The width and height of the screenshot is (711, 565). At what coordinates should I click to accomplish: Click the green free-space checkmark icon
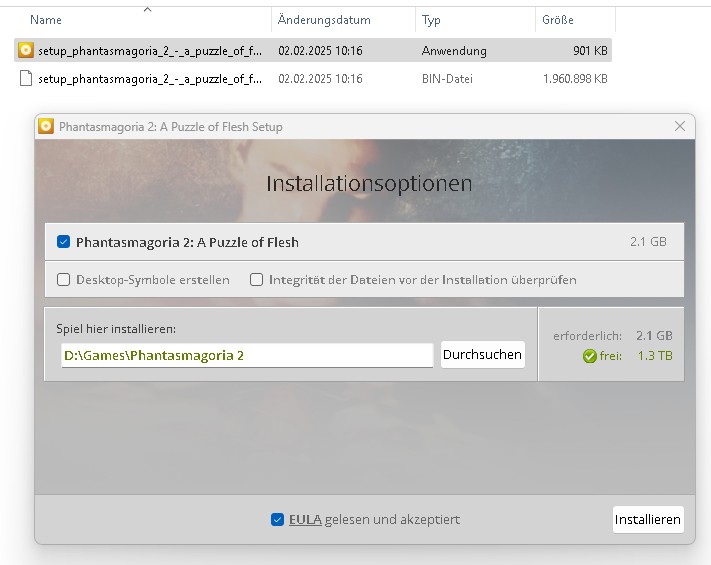pyautogui.click(x=589, y=356)
